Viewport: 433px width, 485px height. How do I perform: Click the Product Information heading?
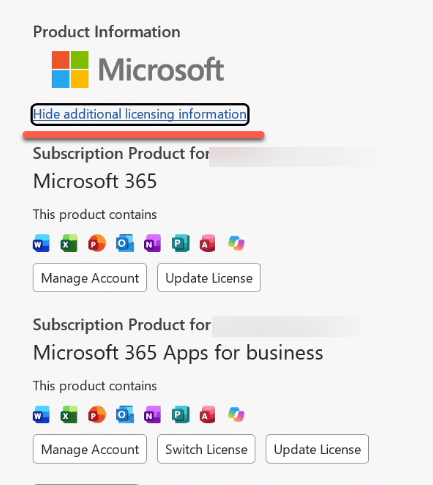point(107,32)
